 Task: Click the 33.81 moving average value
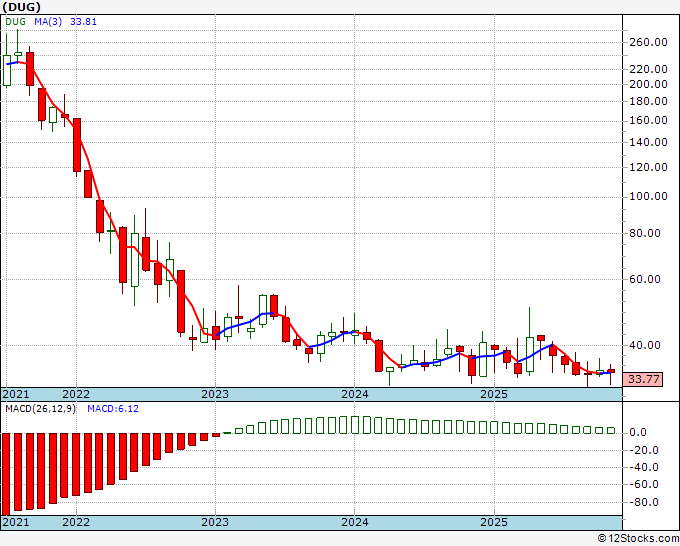83,22
